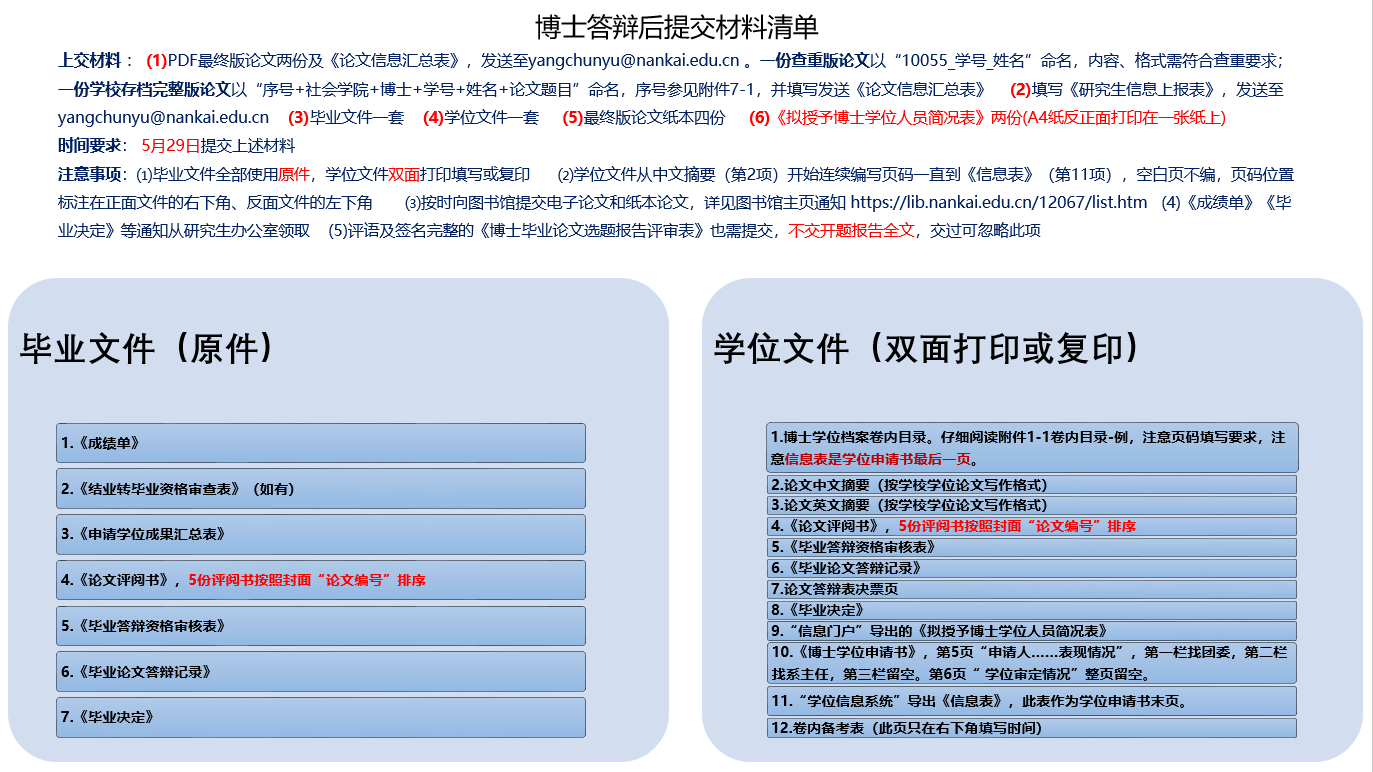Click 10.《博士学位申请书》 box
This screenshot has height=772, width=1373.
pos(1031,663)
